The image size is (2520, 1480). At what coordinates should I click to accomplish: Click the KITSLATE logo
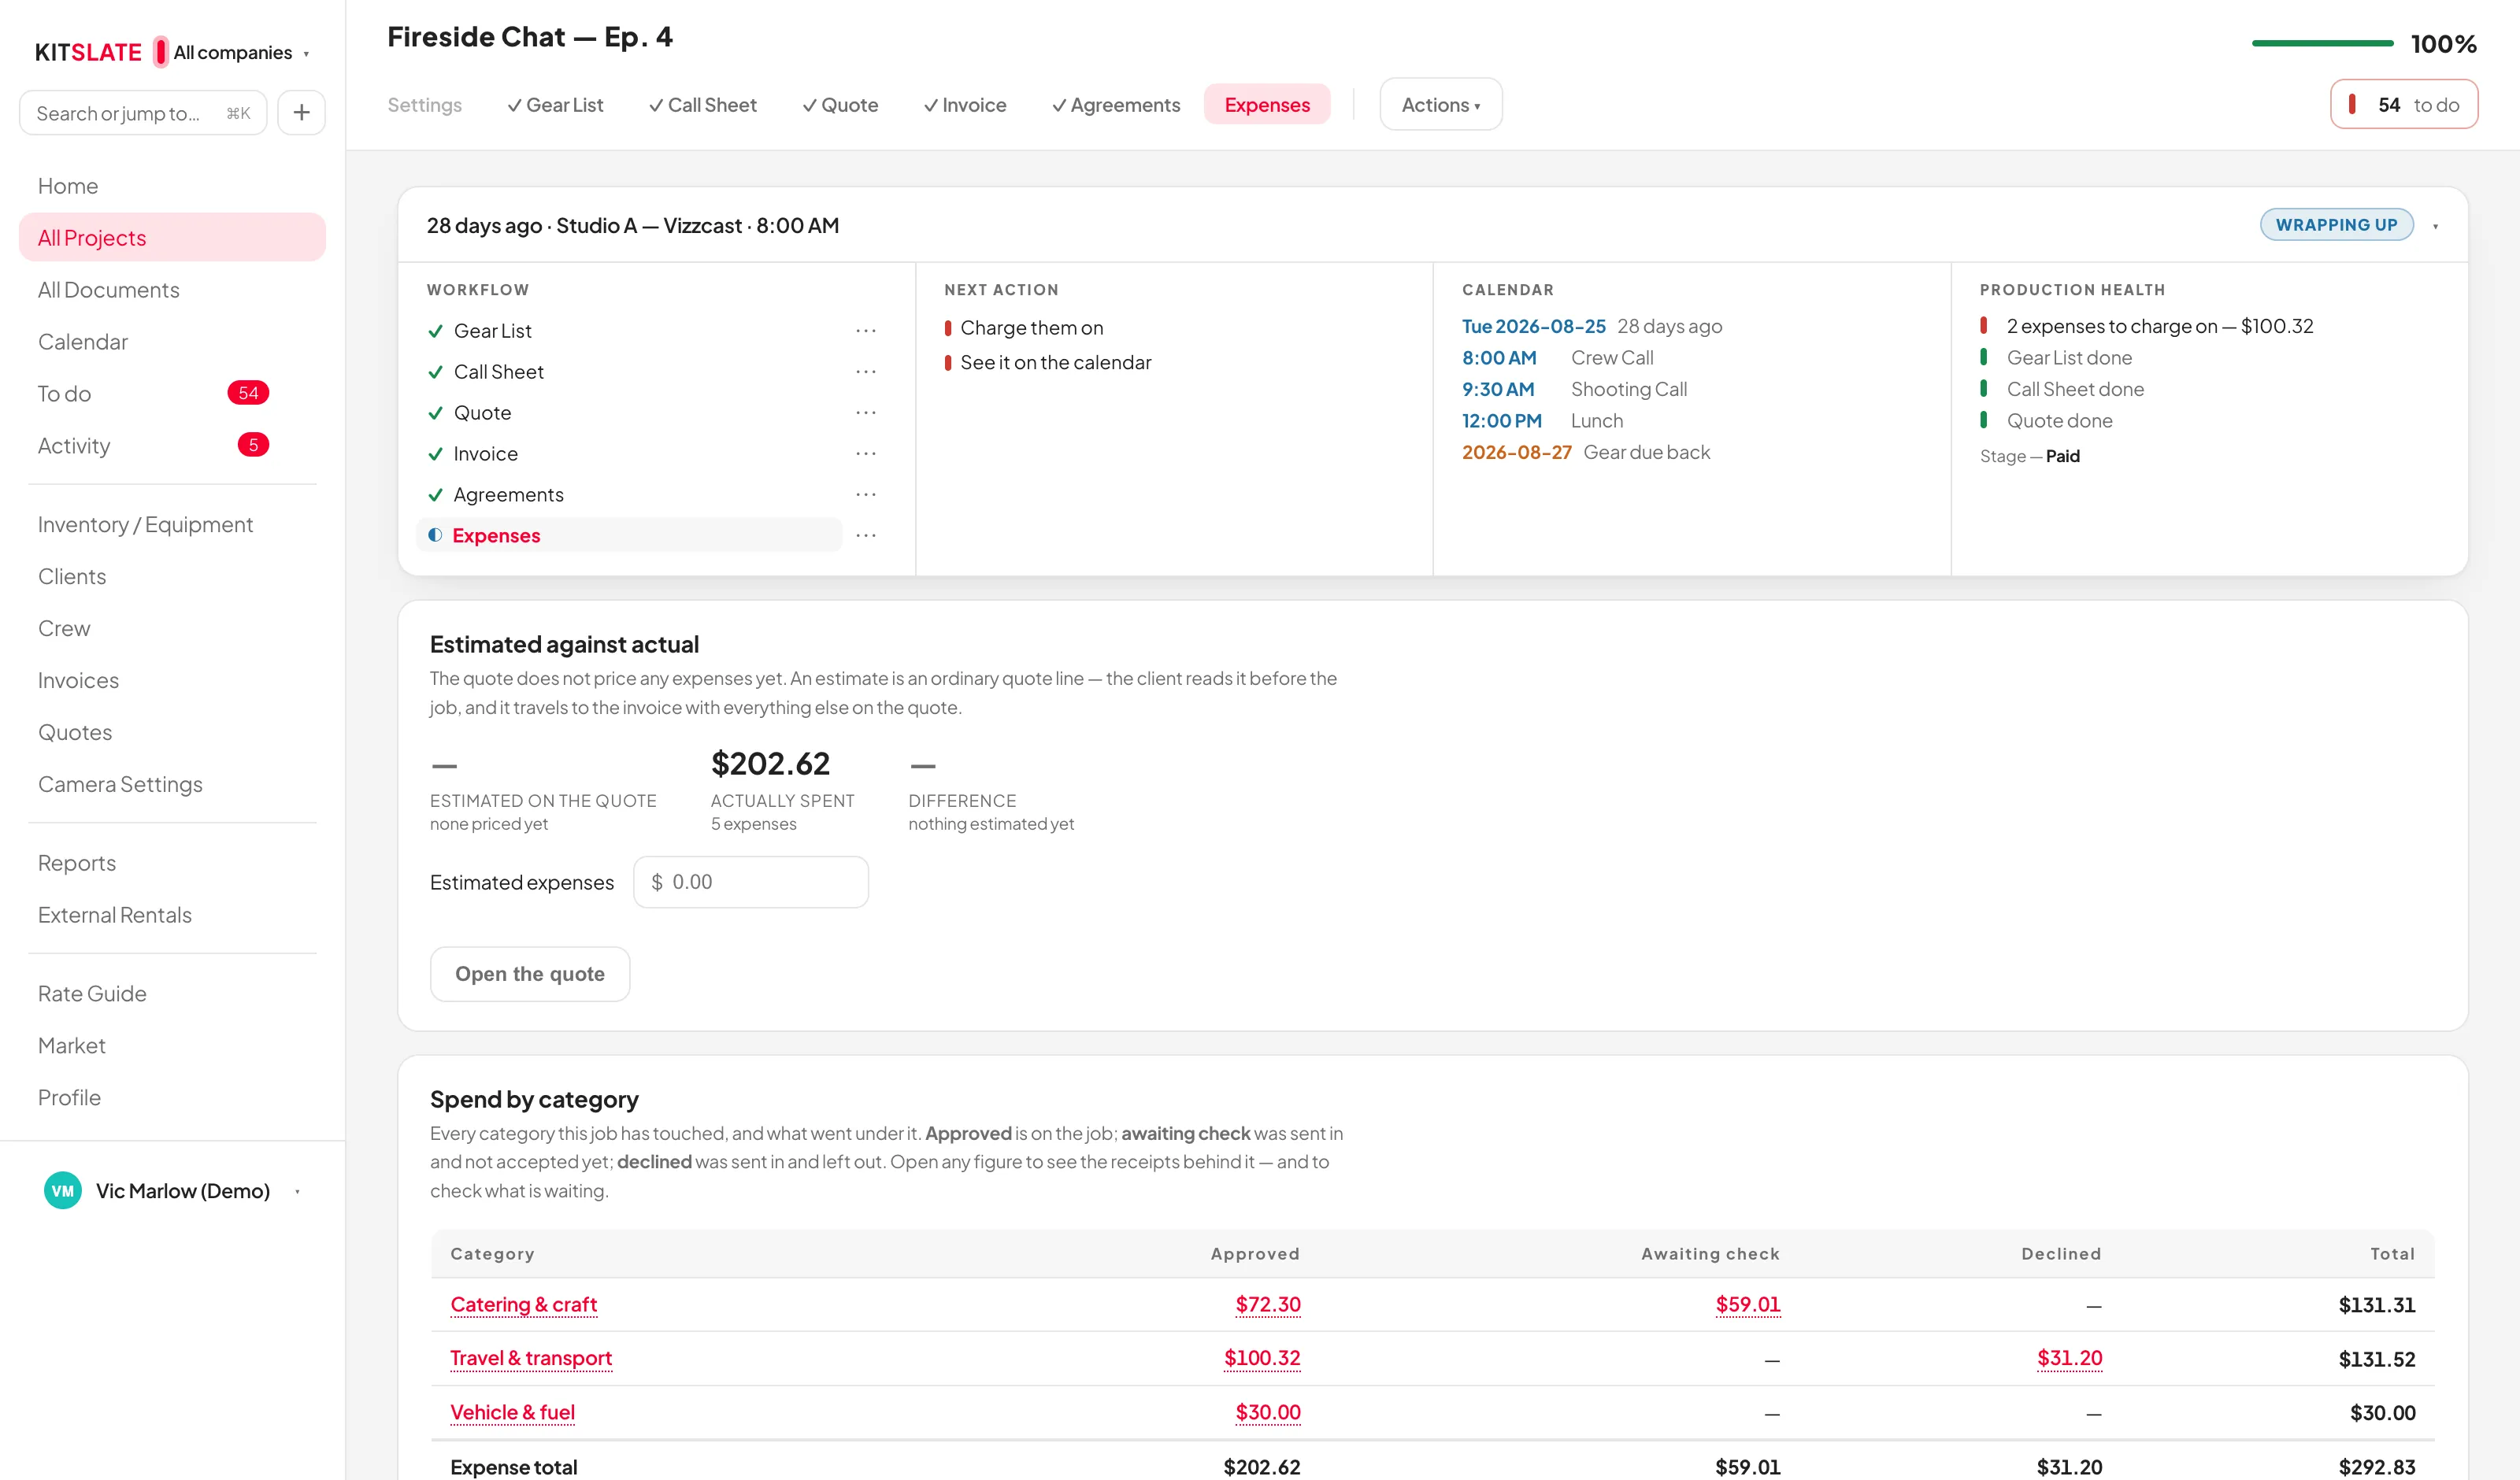pyautogui.click(x=88, y=52)
